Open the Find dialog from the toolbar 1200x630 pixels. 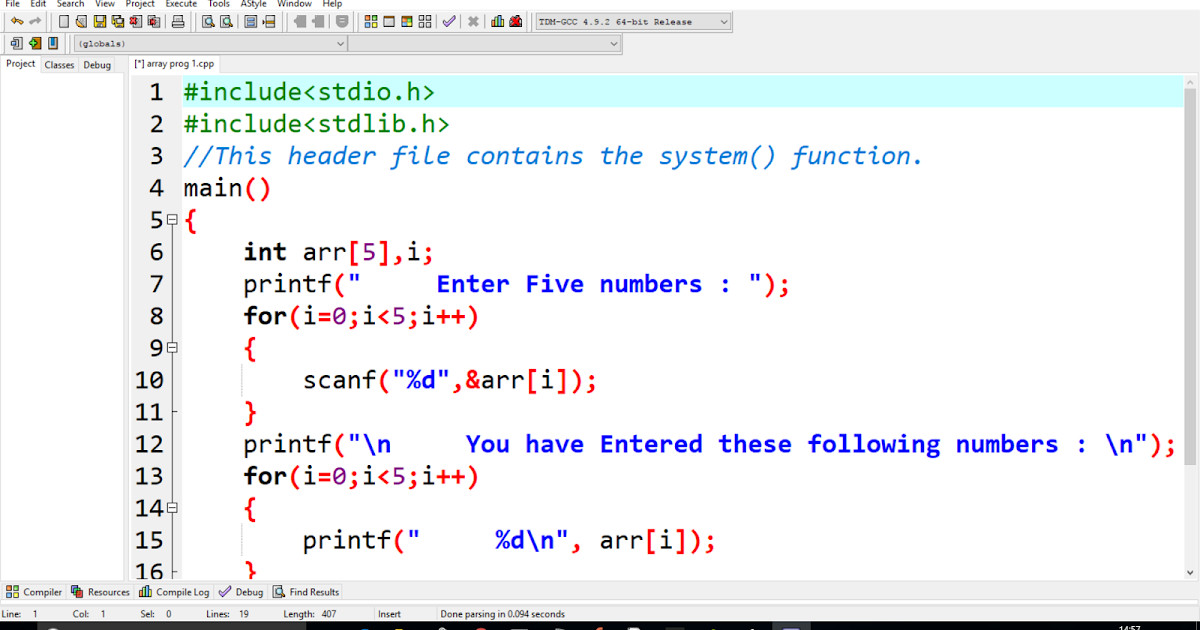(x=207, y=21)
